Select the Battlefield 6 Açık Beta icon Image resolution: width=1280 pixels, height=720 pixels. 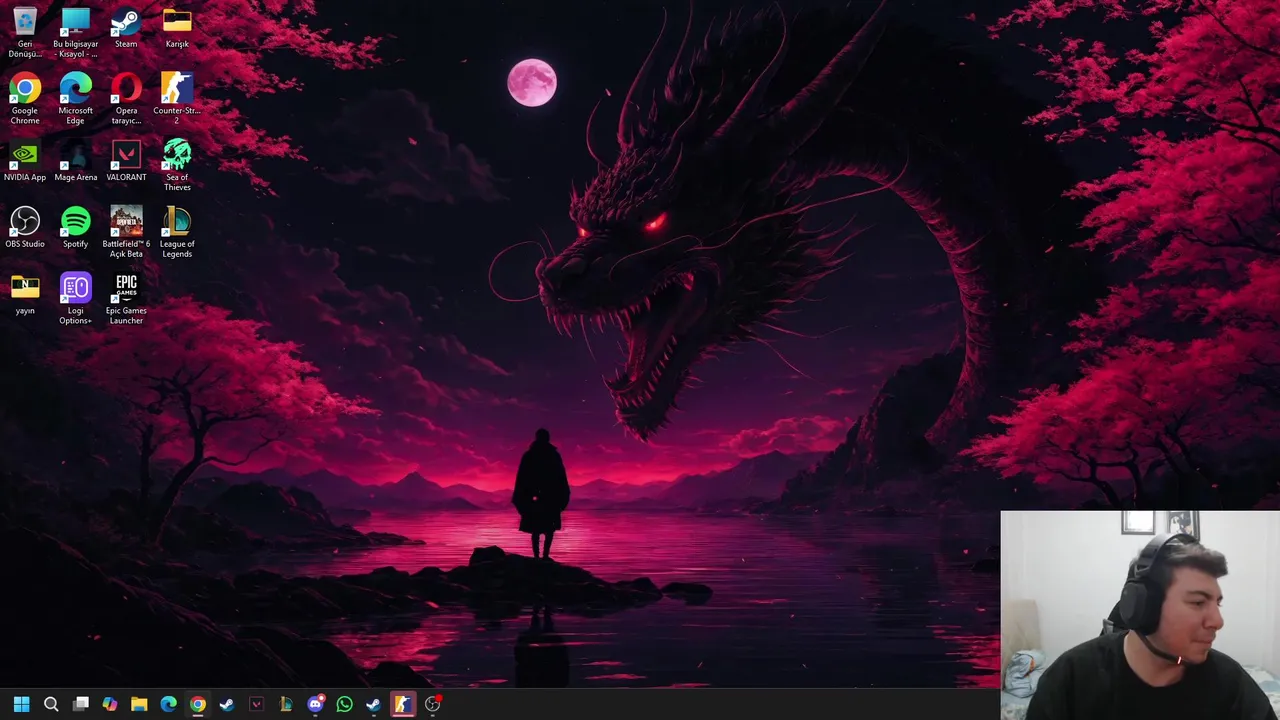(x=126, y=232)
